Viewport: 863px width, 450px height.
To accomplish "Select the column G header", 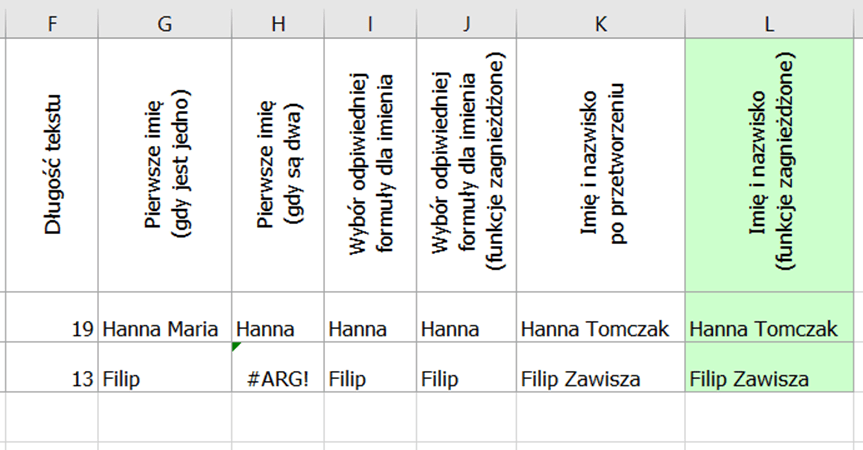I will coord(165,19).
